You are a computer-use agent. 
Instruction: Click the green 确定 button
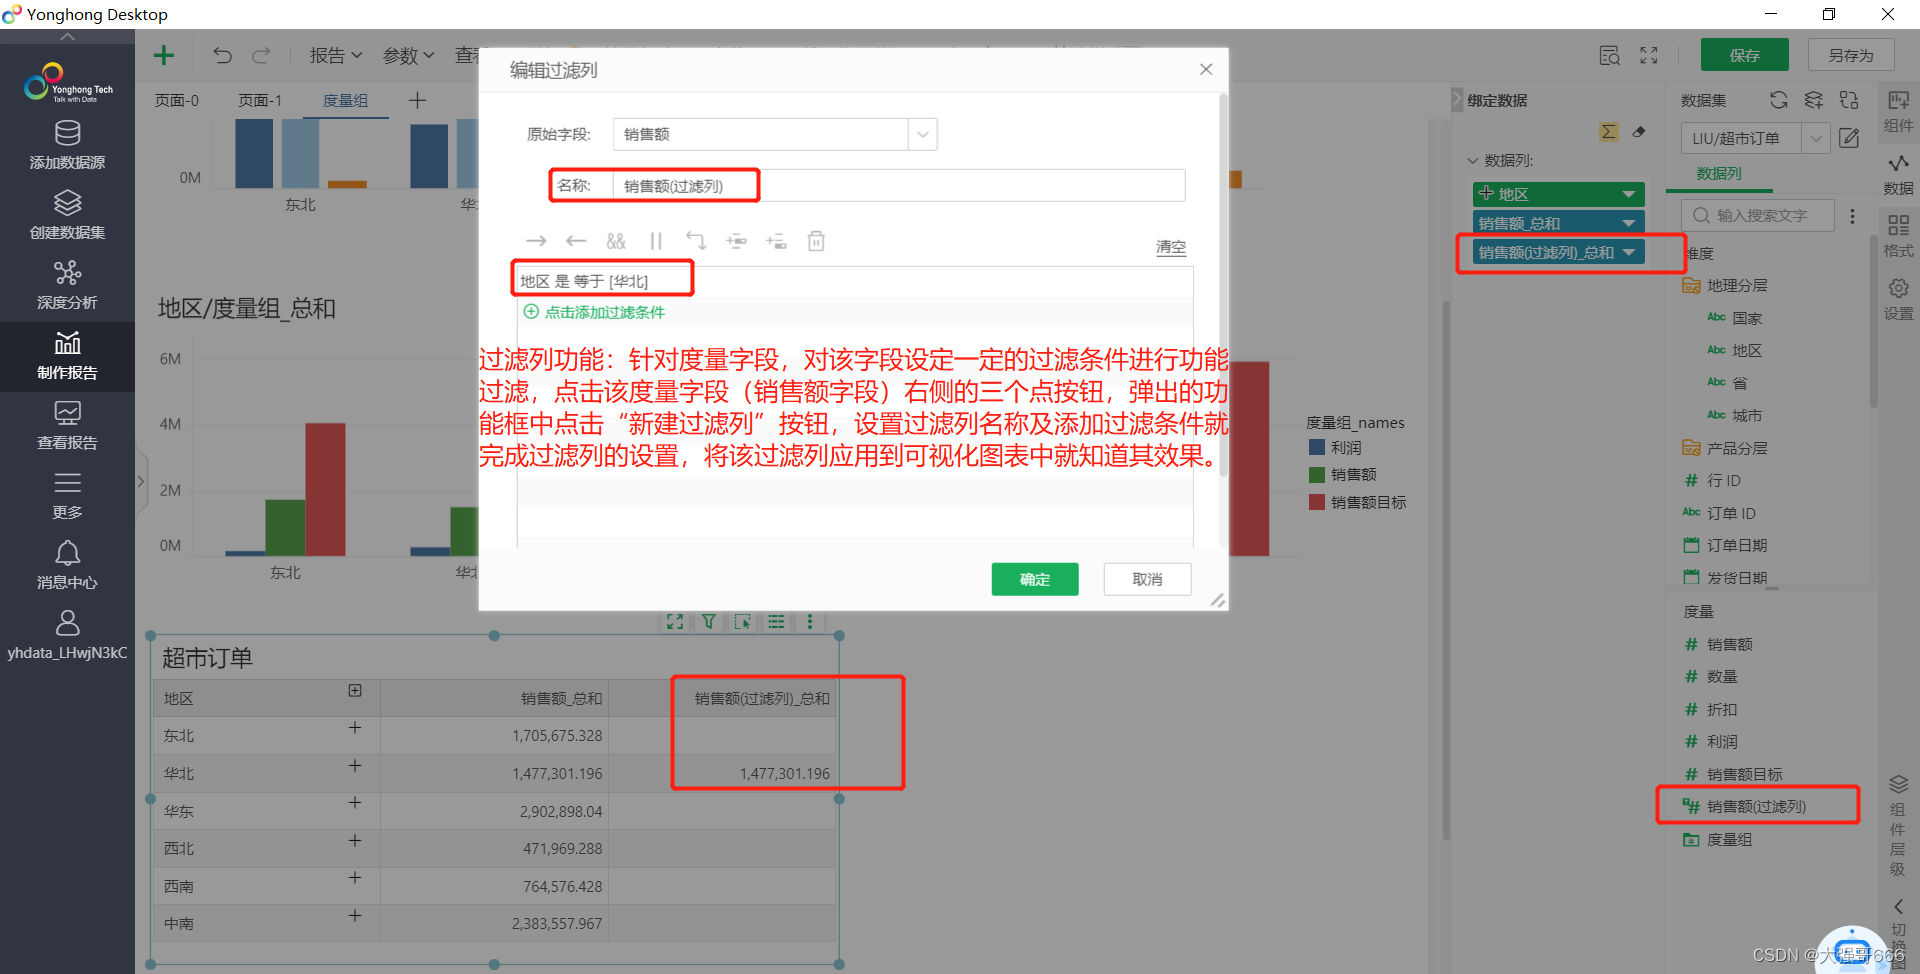[1035, 579]
